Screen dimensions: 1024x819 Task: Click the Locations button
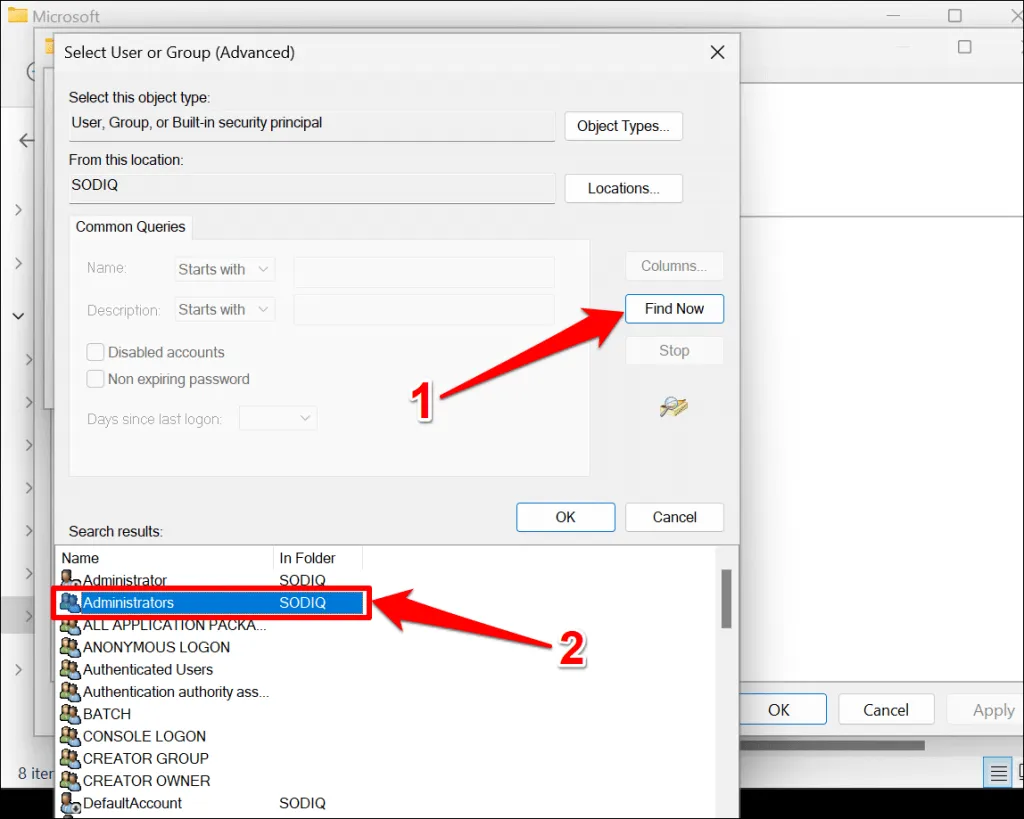point(623,188)
